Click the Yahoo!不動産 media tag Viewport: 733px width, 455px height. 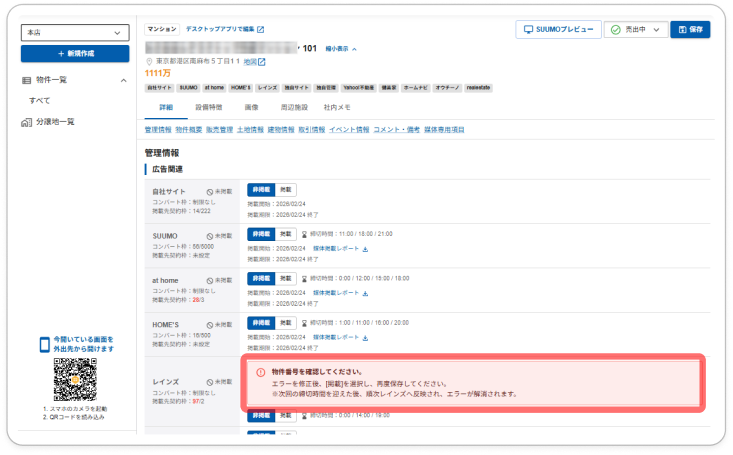pos(359,88)
